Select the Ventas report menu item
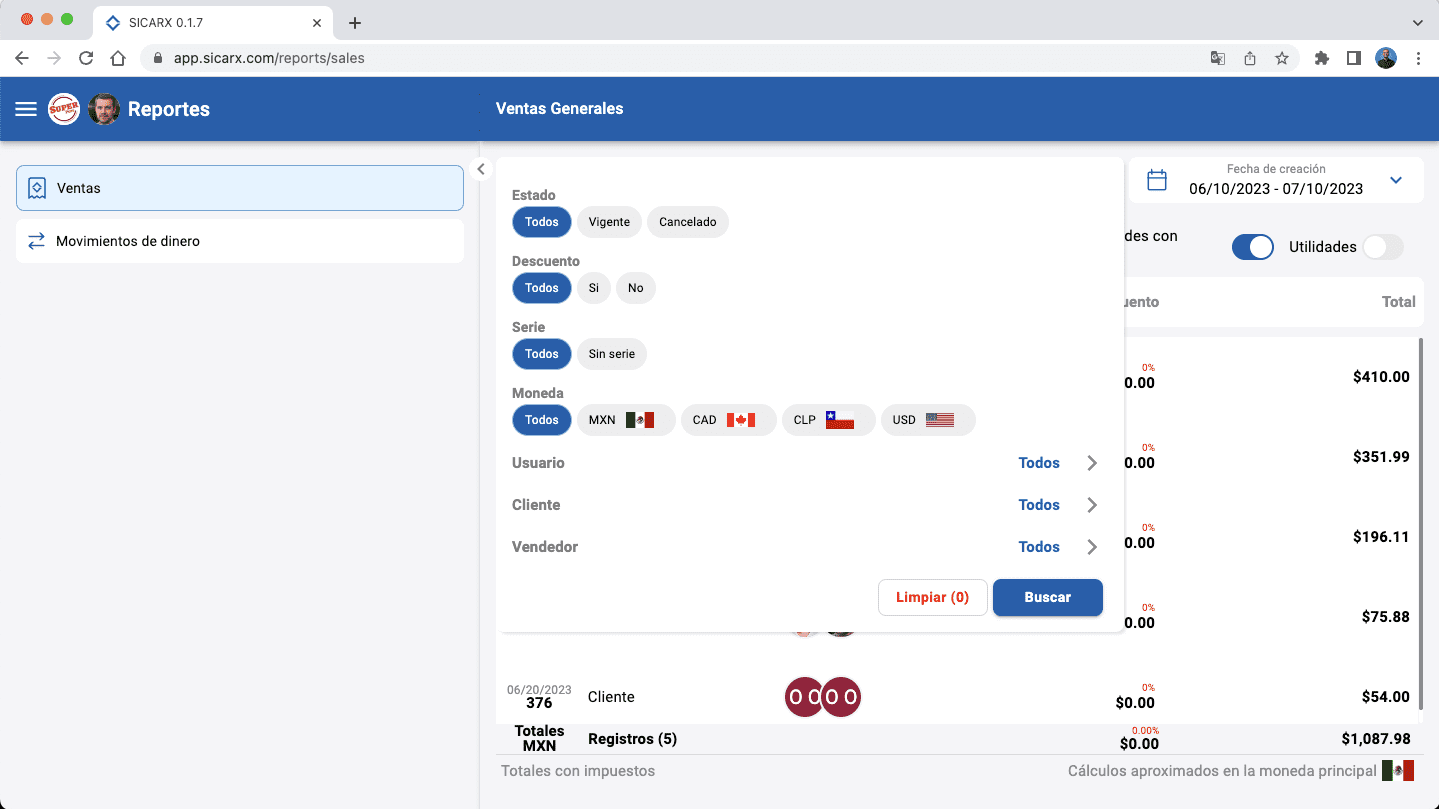 pyautogui.click(x=240, y=188)
